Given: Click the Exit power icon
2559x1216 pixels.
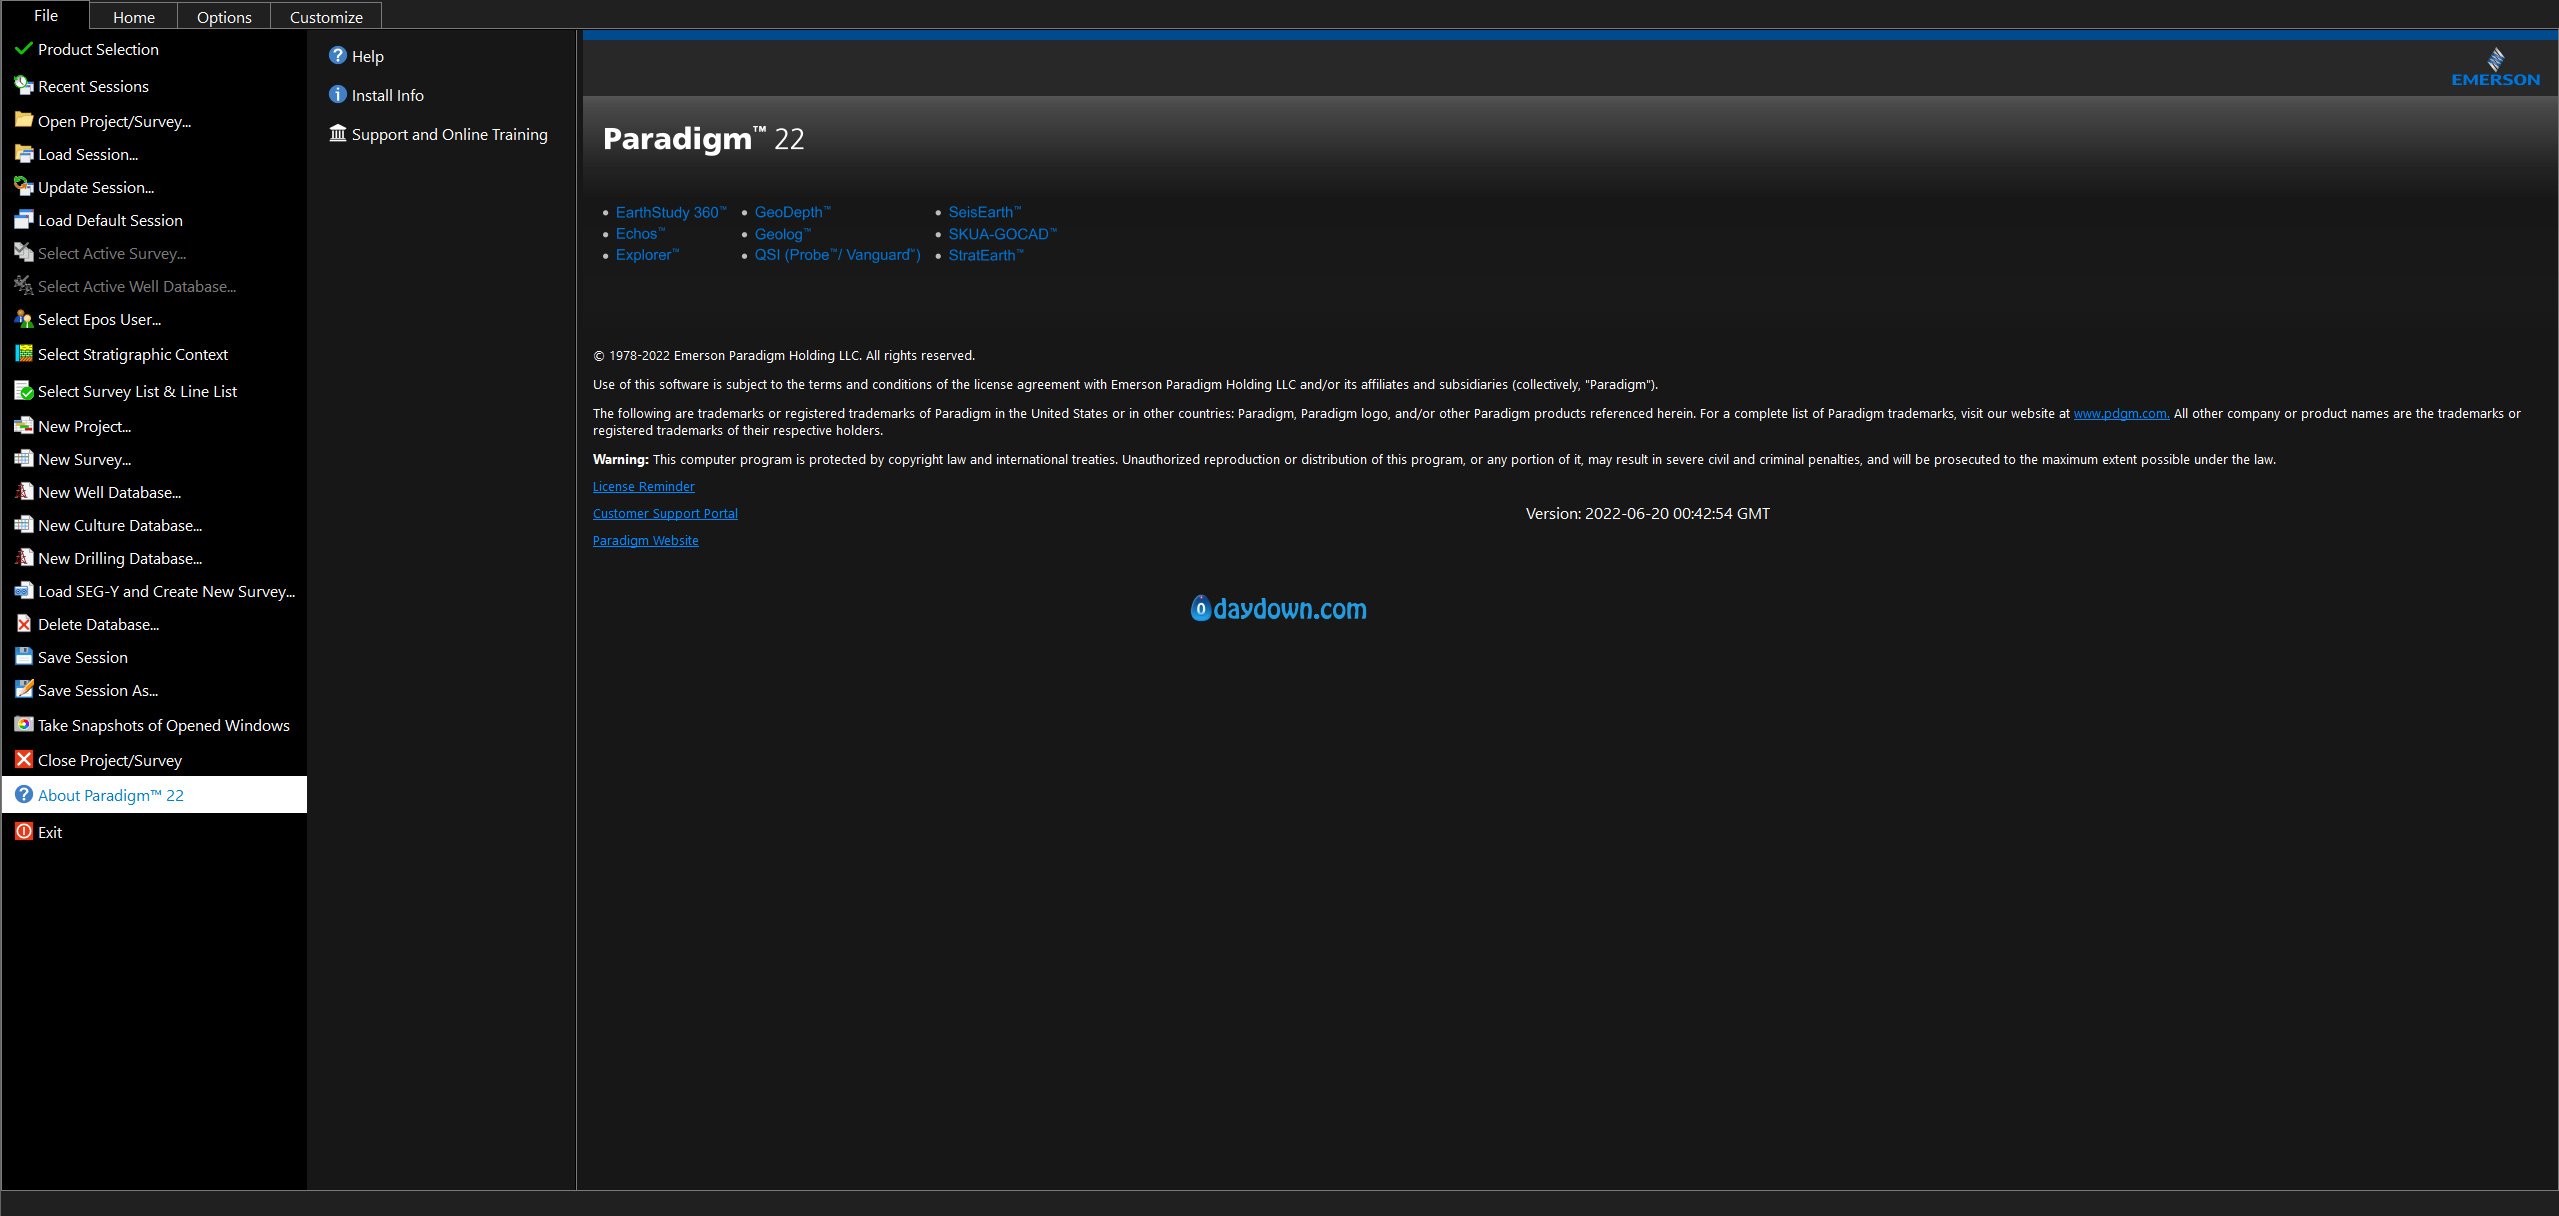Looking at the screenshot, I should point(24,831).
